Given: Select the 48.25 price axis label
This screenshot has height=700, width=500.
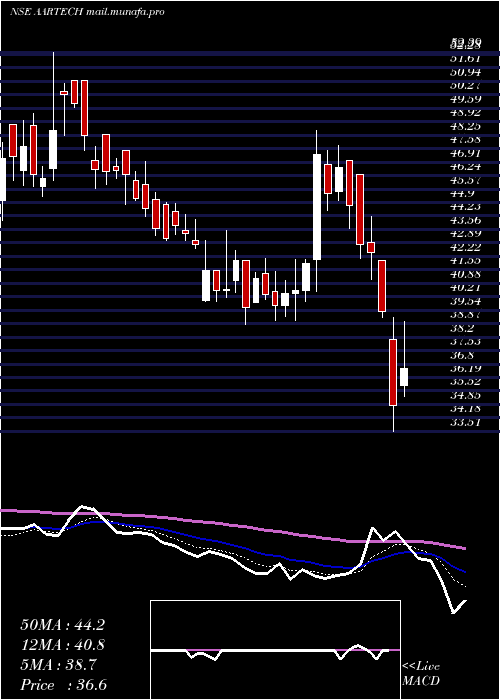Looking at the screenshot, I should click(x=466, y=126).
